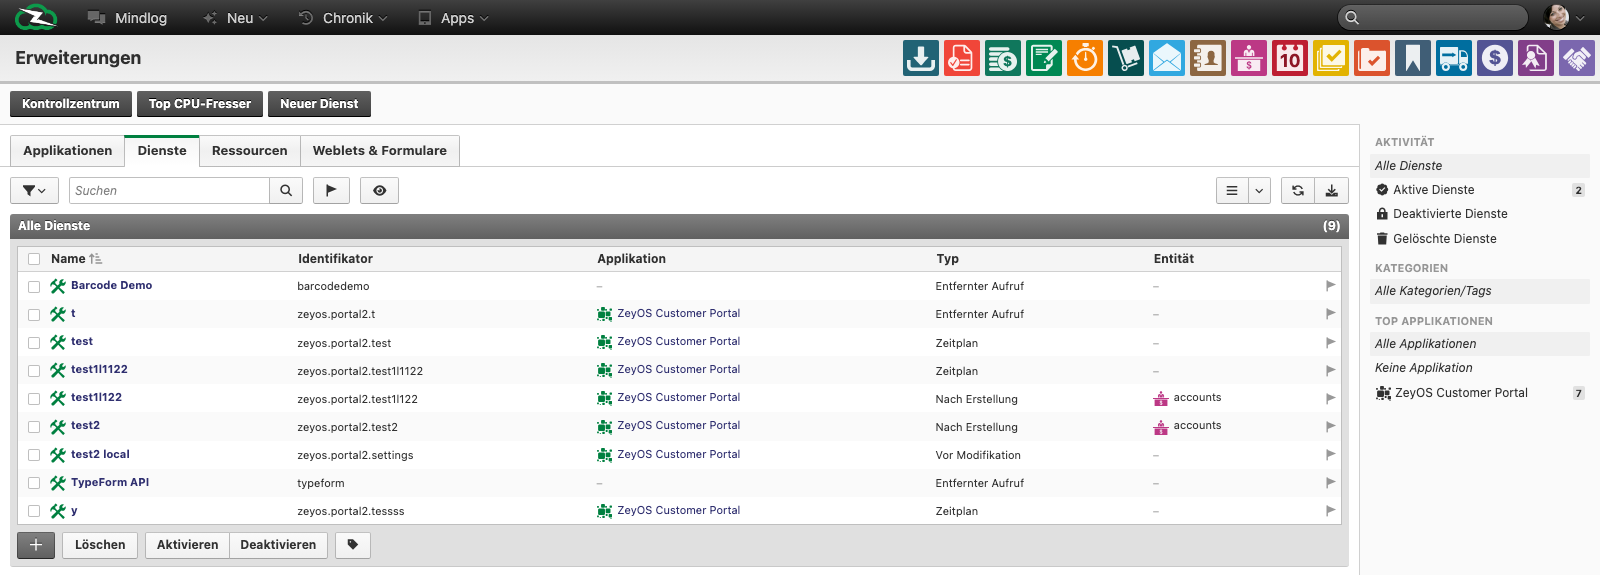Image resolution: width=1600 pixels, height=575 pixels.
Task: Click the refresh list icon
Action: click(x=1298, y=191)
